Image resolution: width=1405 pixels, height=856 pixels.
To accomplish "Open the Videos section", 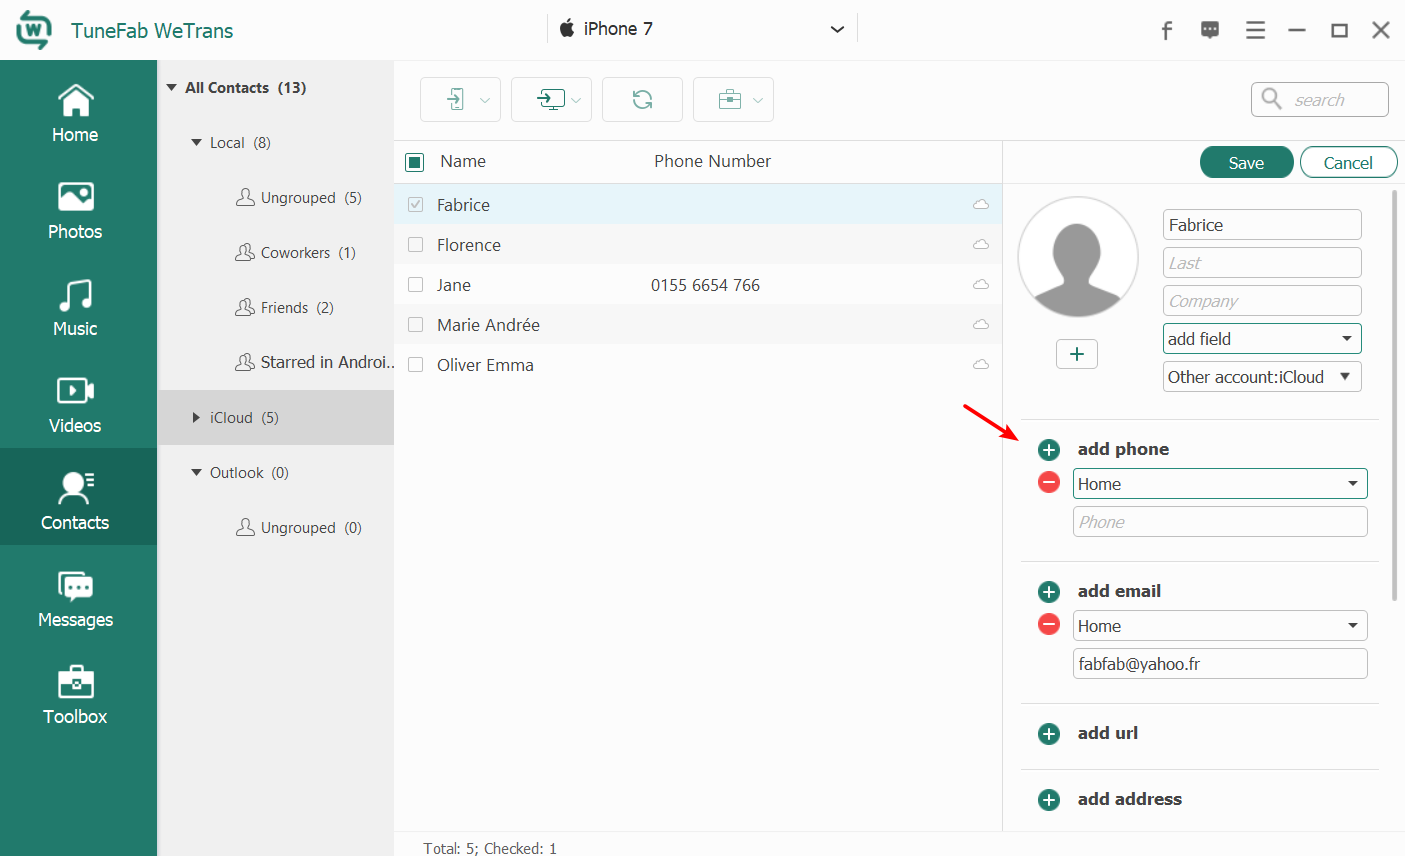I will point(76,404).
